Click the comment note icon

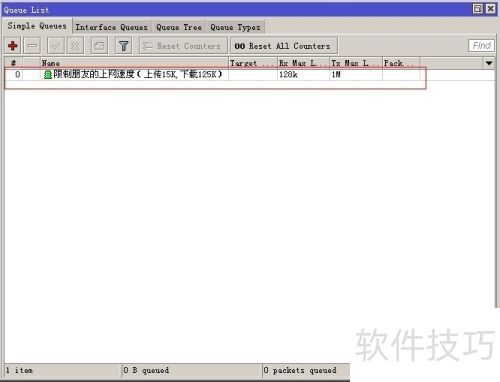click(x=99, y=46)
